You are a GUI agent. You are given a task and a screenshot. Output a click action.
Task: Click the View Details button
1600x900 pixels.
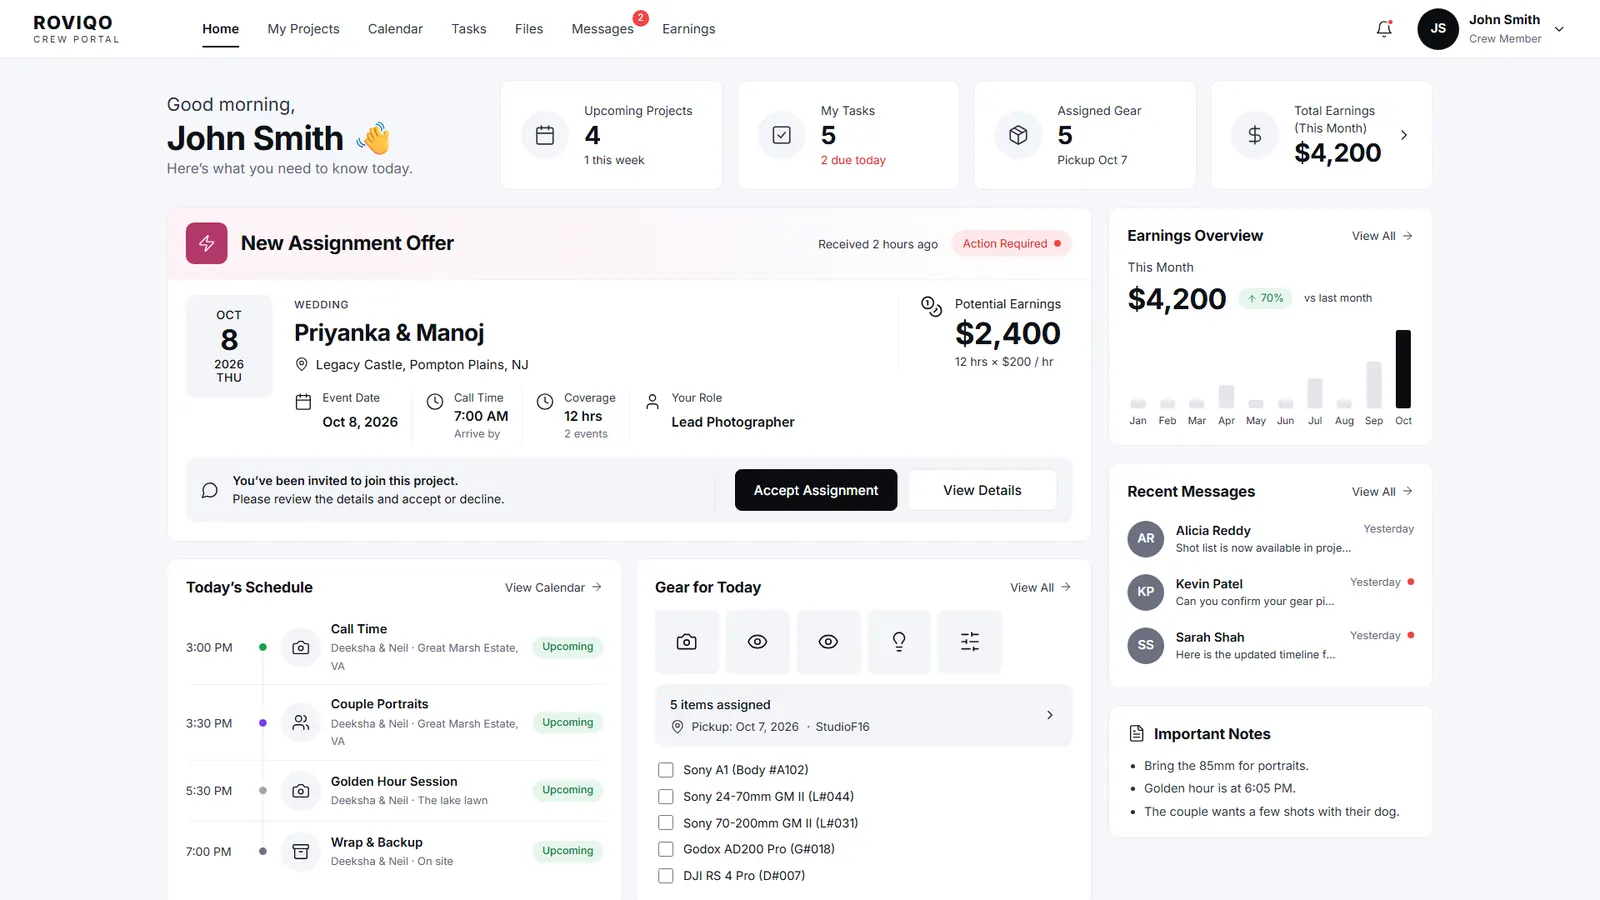pos(982,490)
